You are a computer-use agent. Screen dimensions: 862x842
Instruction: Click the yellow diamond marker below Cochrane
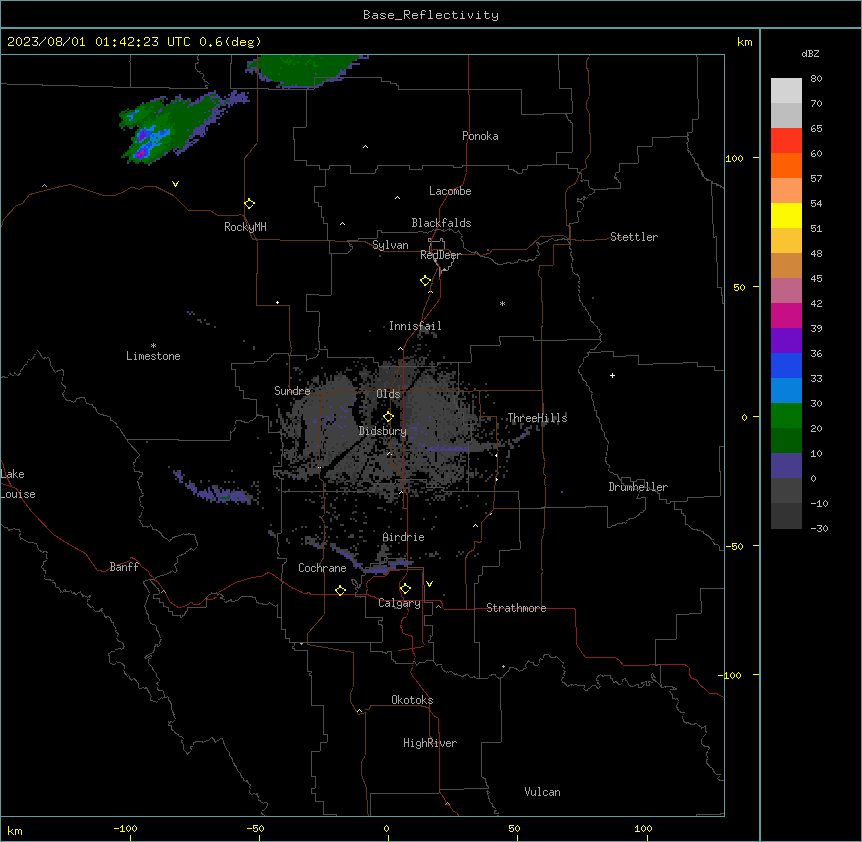click(340, 590)
